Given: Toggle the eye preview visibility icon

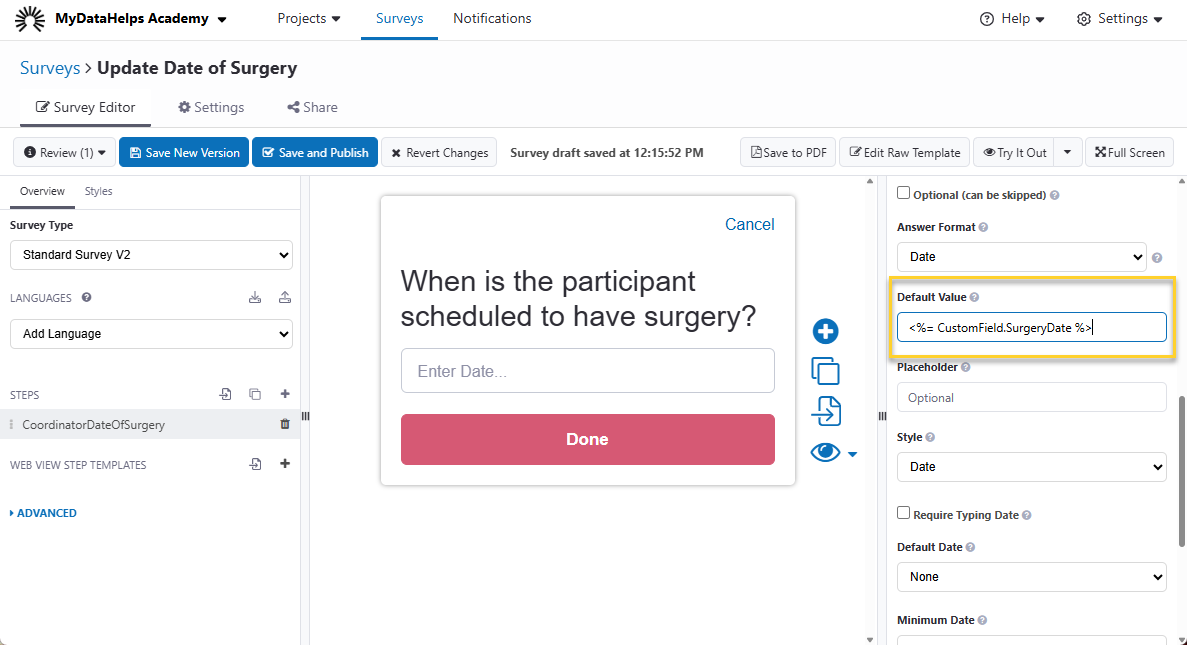Looking at the screenshot, I should 825,453.
